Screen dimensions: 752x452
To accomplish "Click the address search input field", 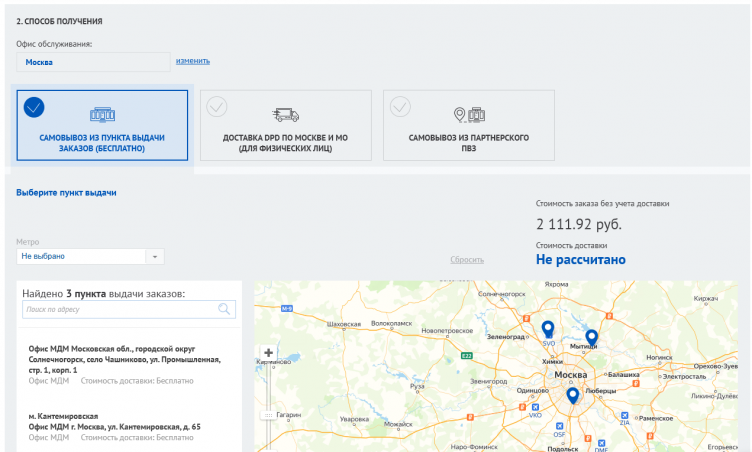I will (x=120, y=310).
